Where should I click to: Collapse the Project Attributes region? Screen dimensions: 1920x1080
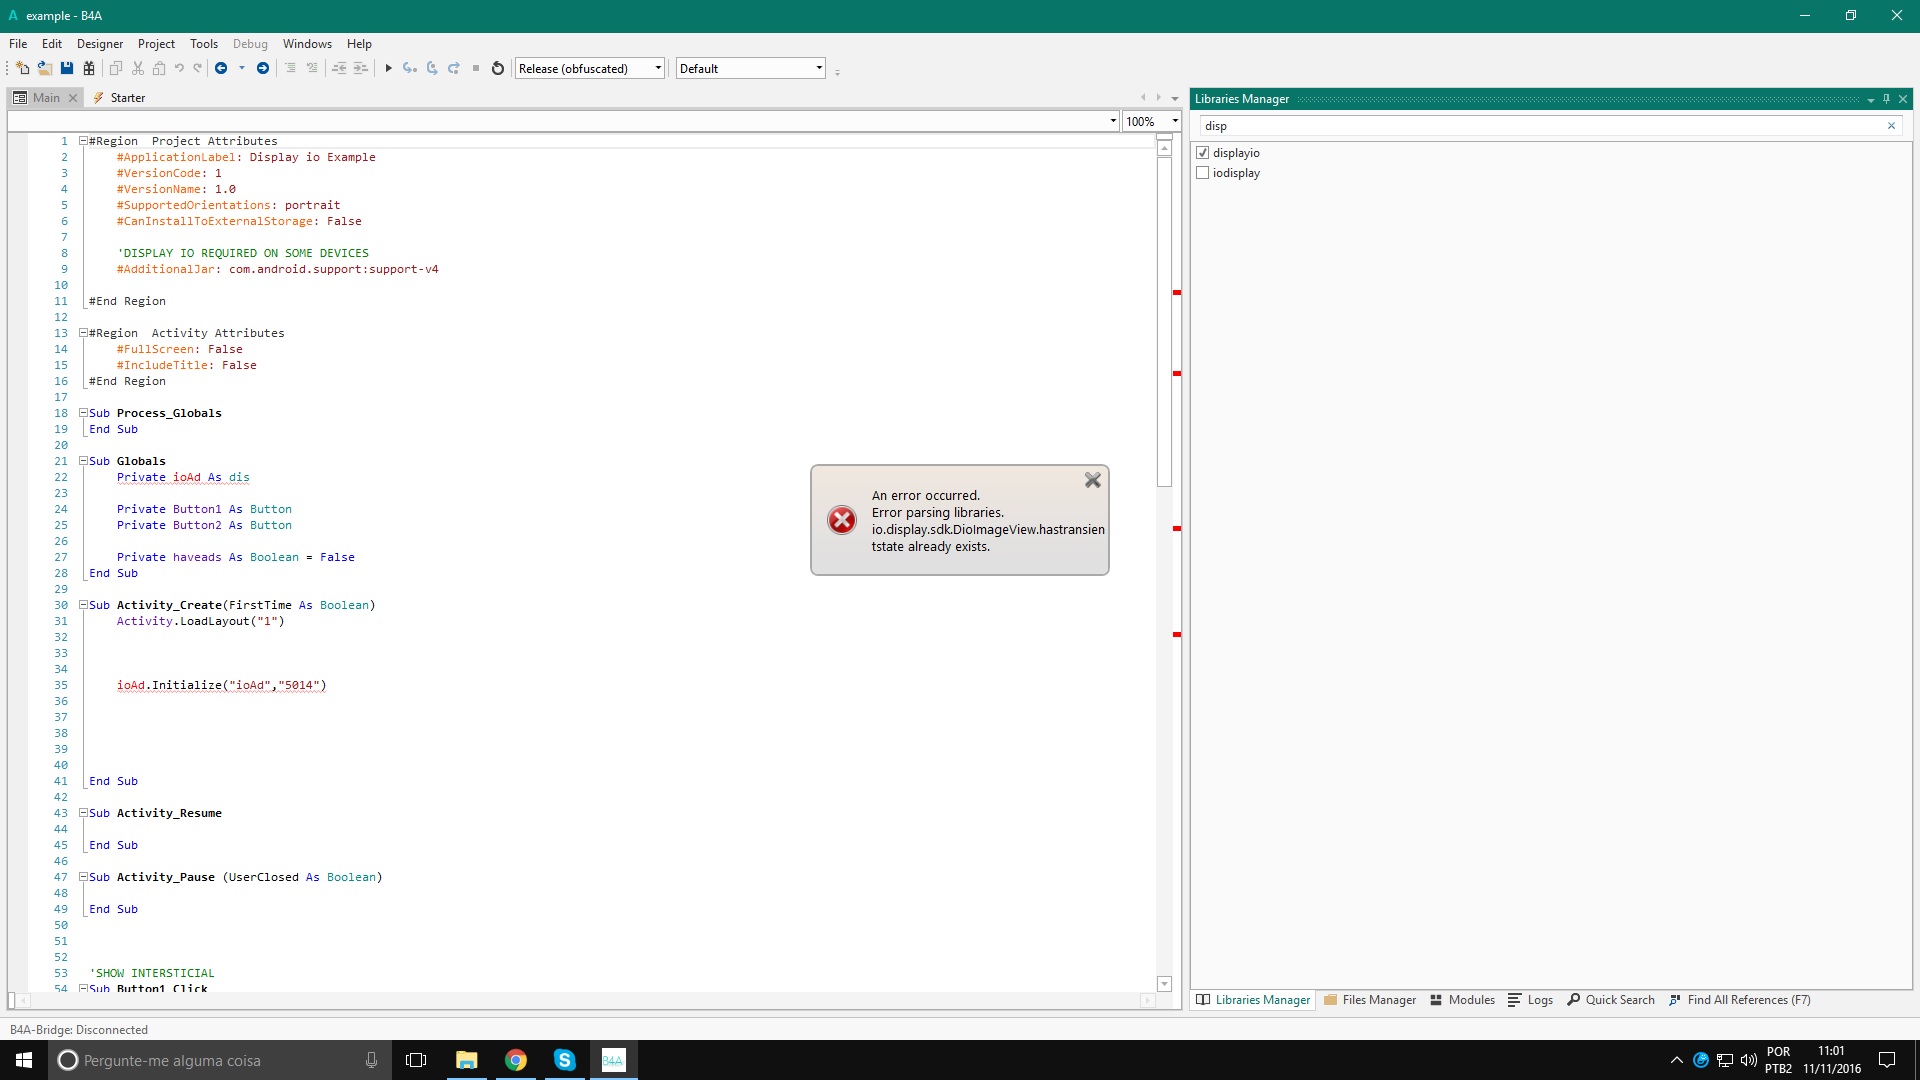pyautogui.click(x=83, y=141)
